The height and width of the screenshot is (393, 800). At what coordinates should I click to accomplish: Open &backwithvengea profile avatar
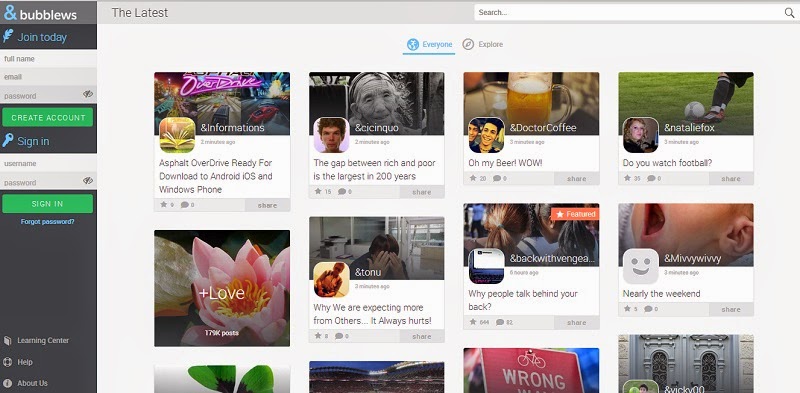[487, 266]
